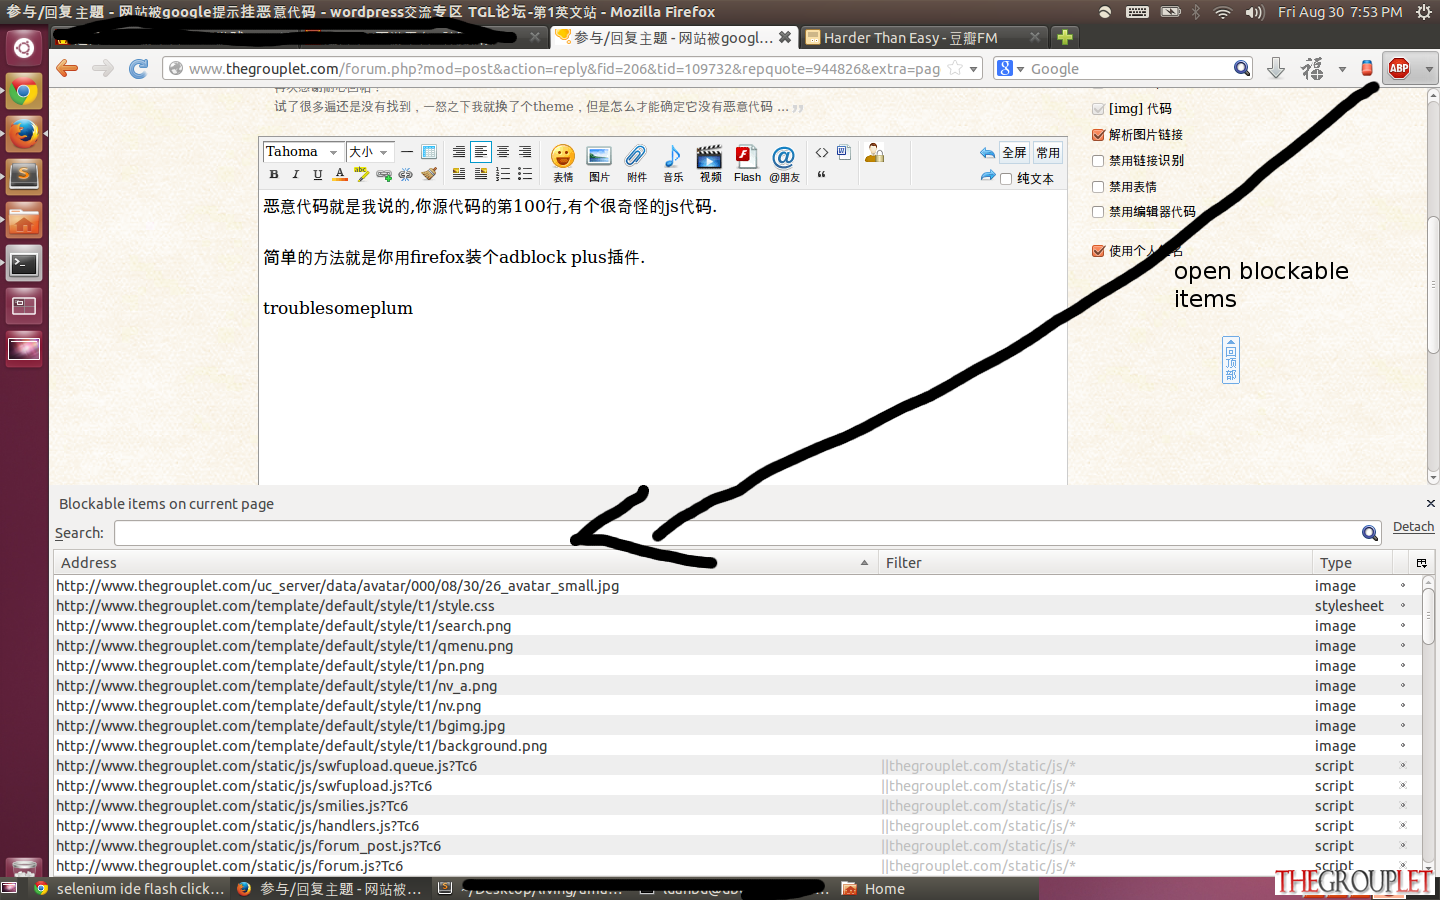Click 全屏 fullscreen editor button
The width and height of the screenshot is (1440, 900).
pyautogui.click(x=1014, y=153)
